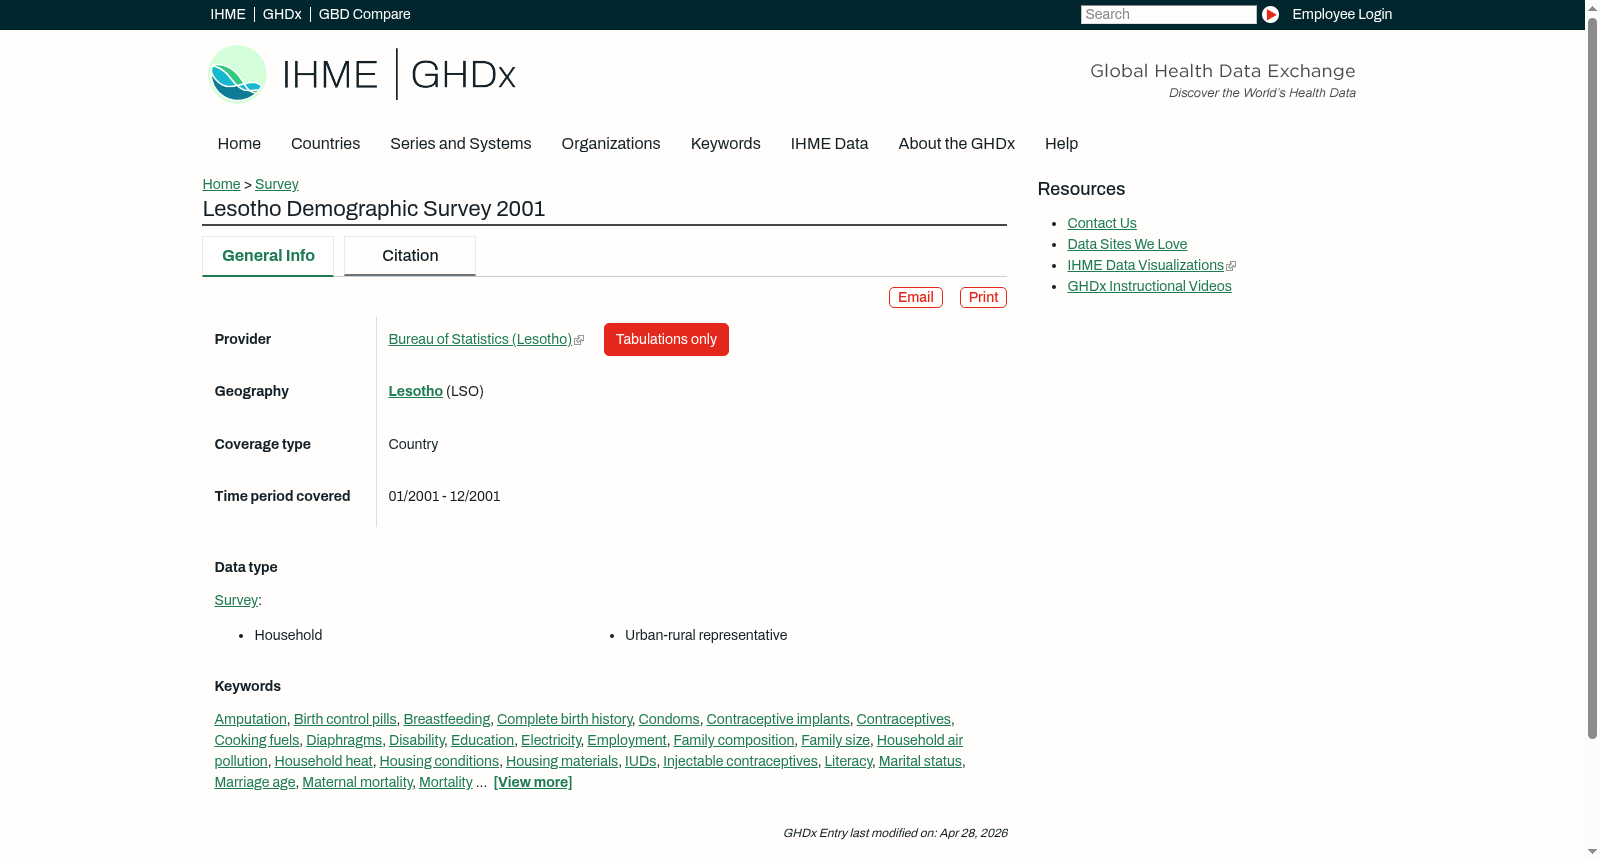The width and height of the screenshot is (1600, 861).
Task: Open Data Sites We Love link
Action: click(x=1127, y=245)
